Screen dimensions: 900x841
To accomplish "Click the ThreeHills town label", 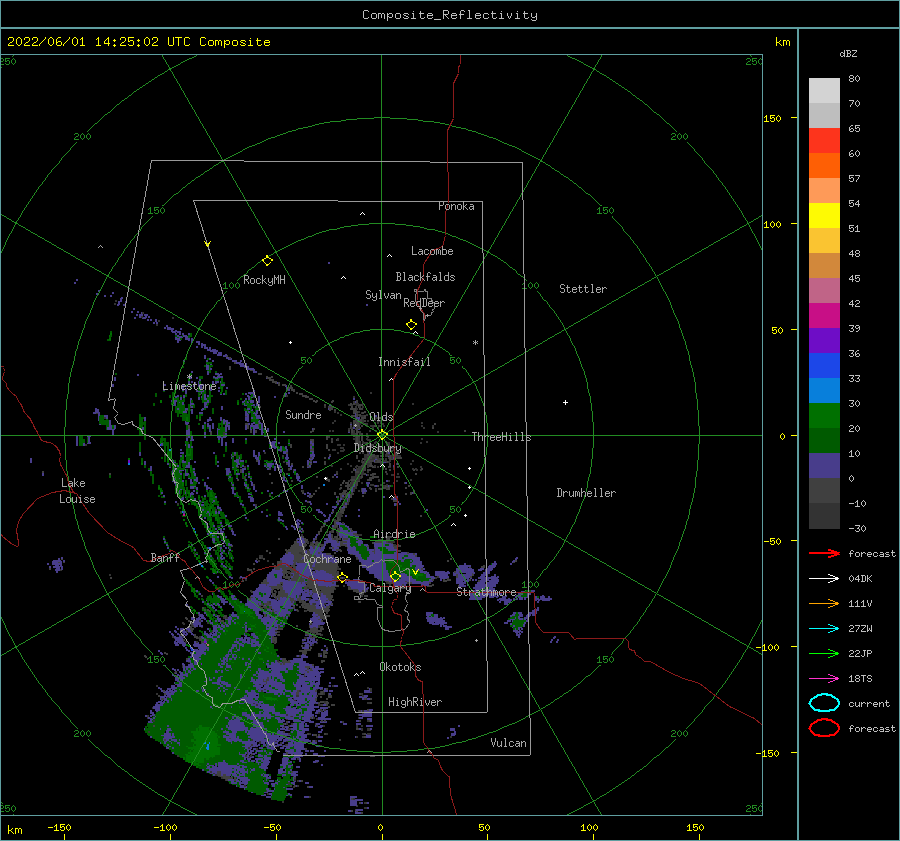I will click(x=501, y=437).
